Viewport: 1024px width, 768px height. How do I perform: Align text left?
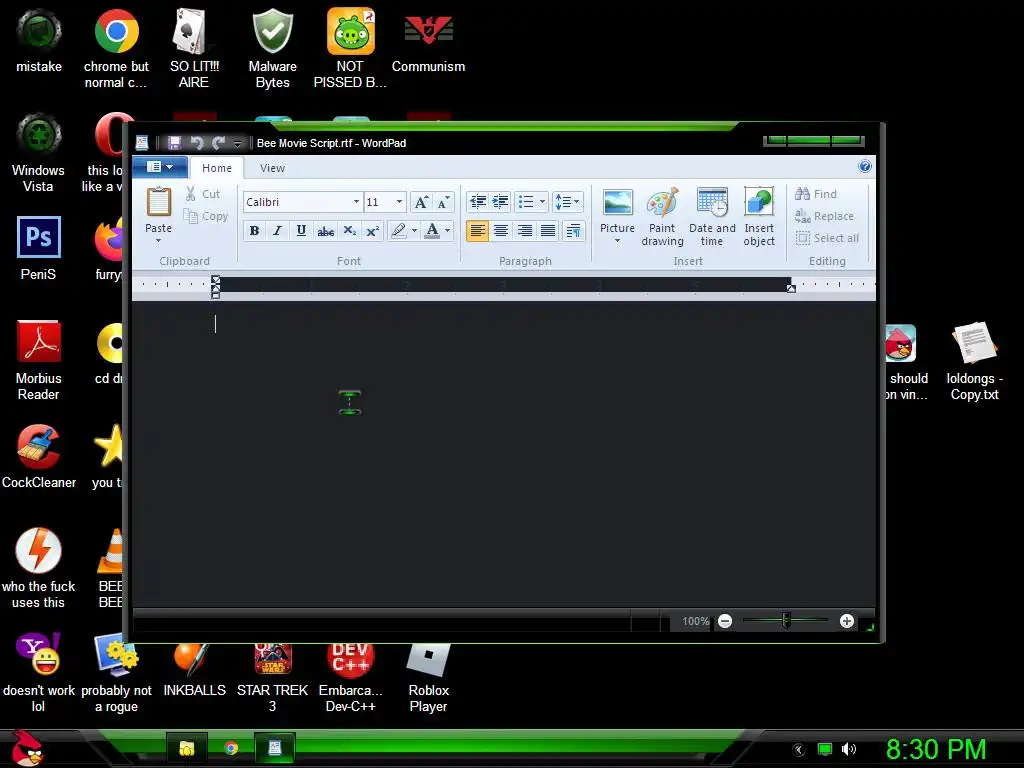click(x=477, y=231)
